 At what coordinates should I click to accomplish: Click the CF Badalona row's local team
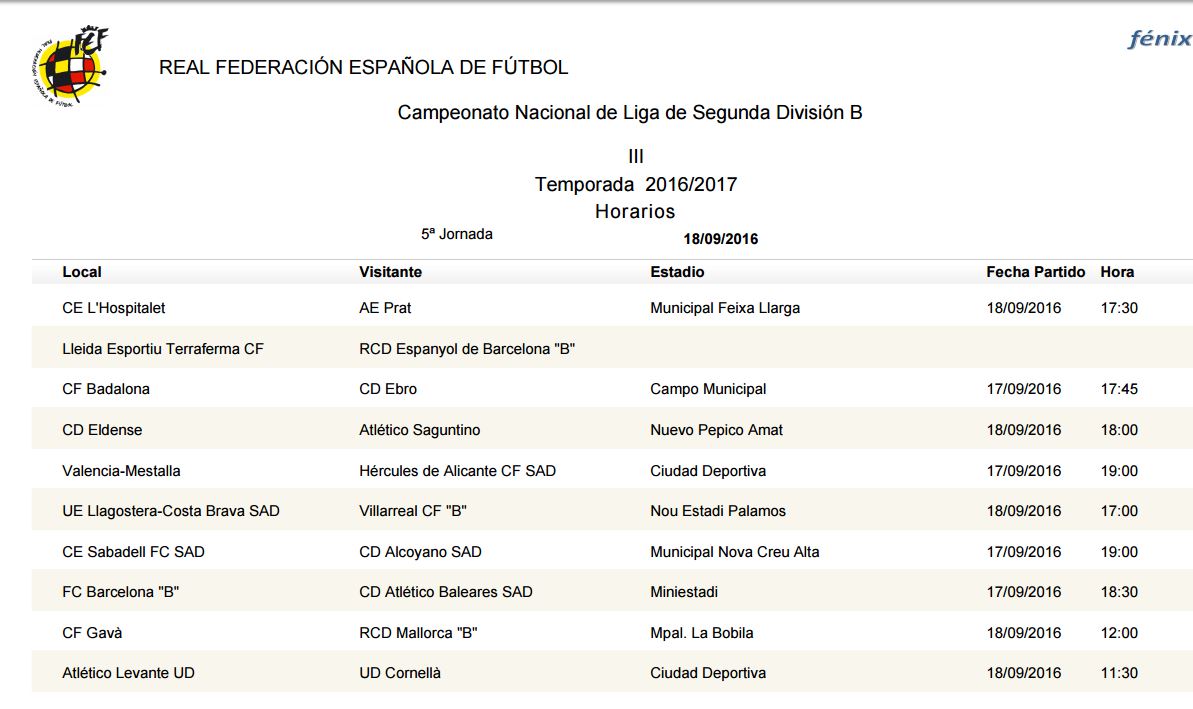click(x=106, y=389)
